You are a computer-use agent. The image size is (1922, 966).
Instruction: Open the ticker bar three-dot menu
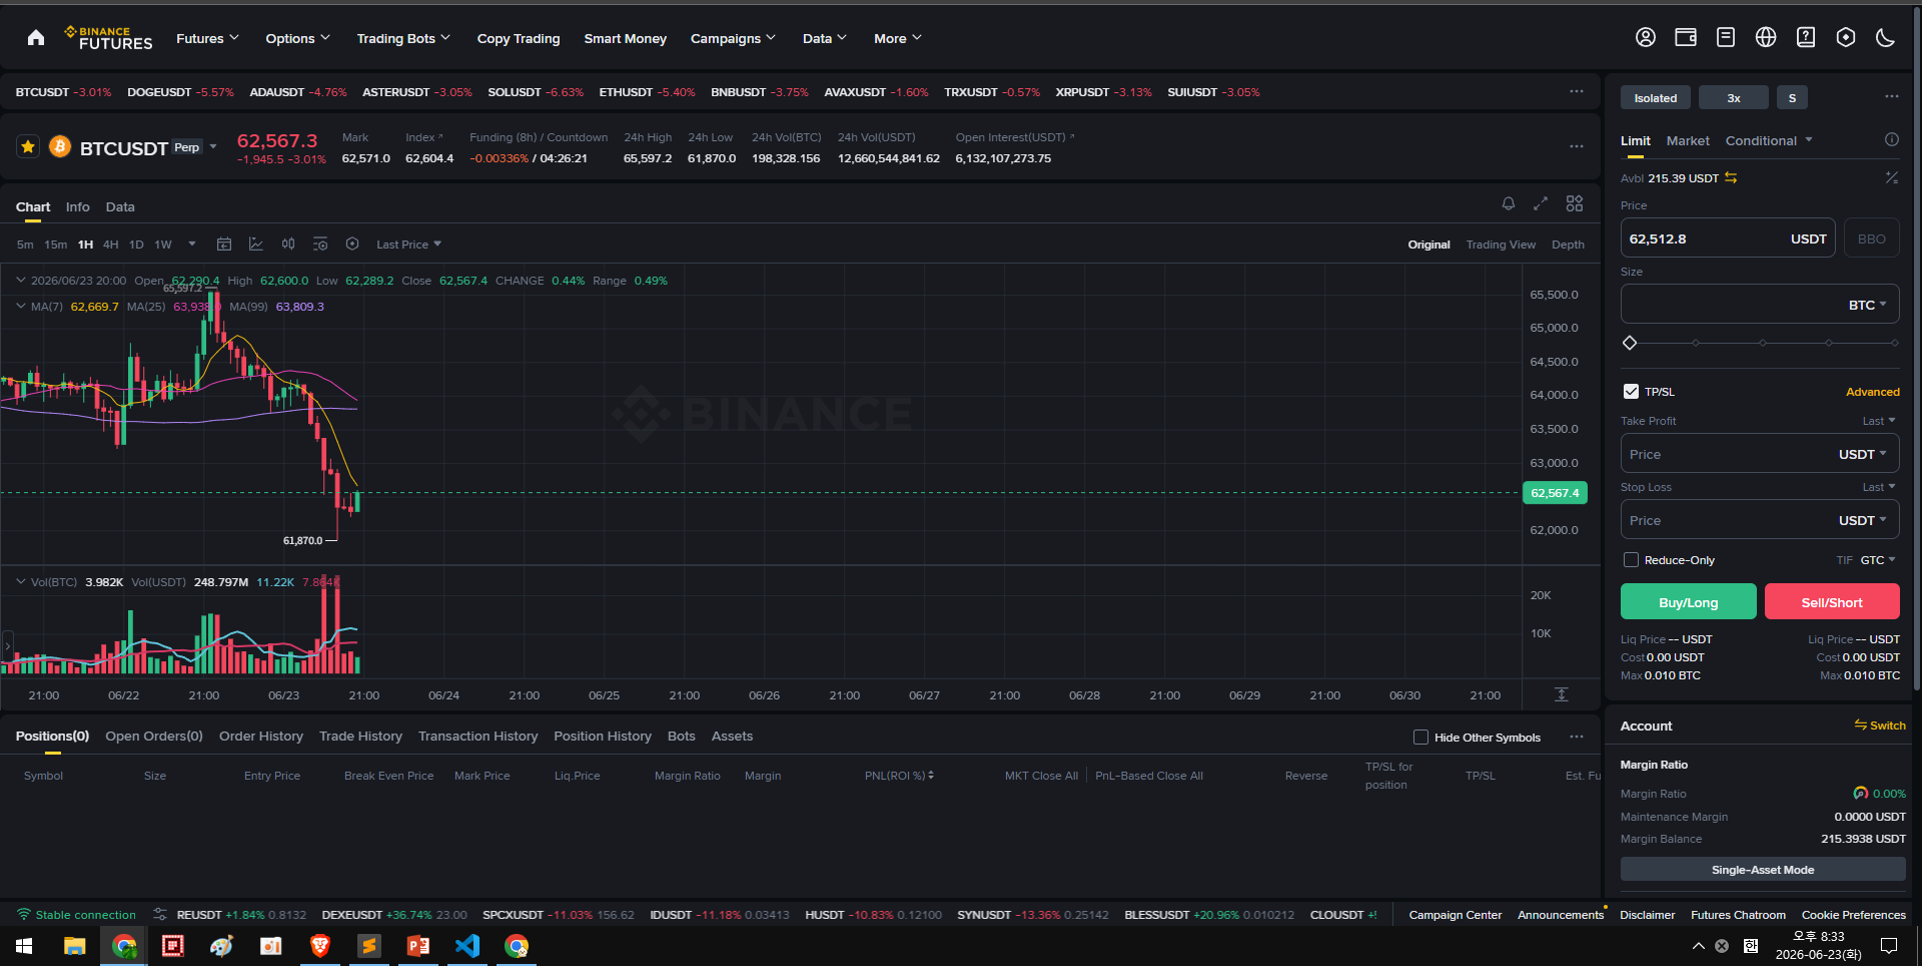point(1576,91)
